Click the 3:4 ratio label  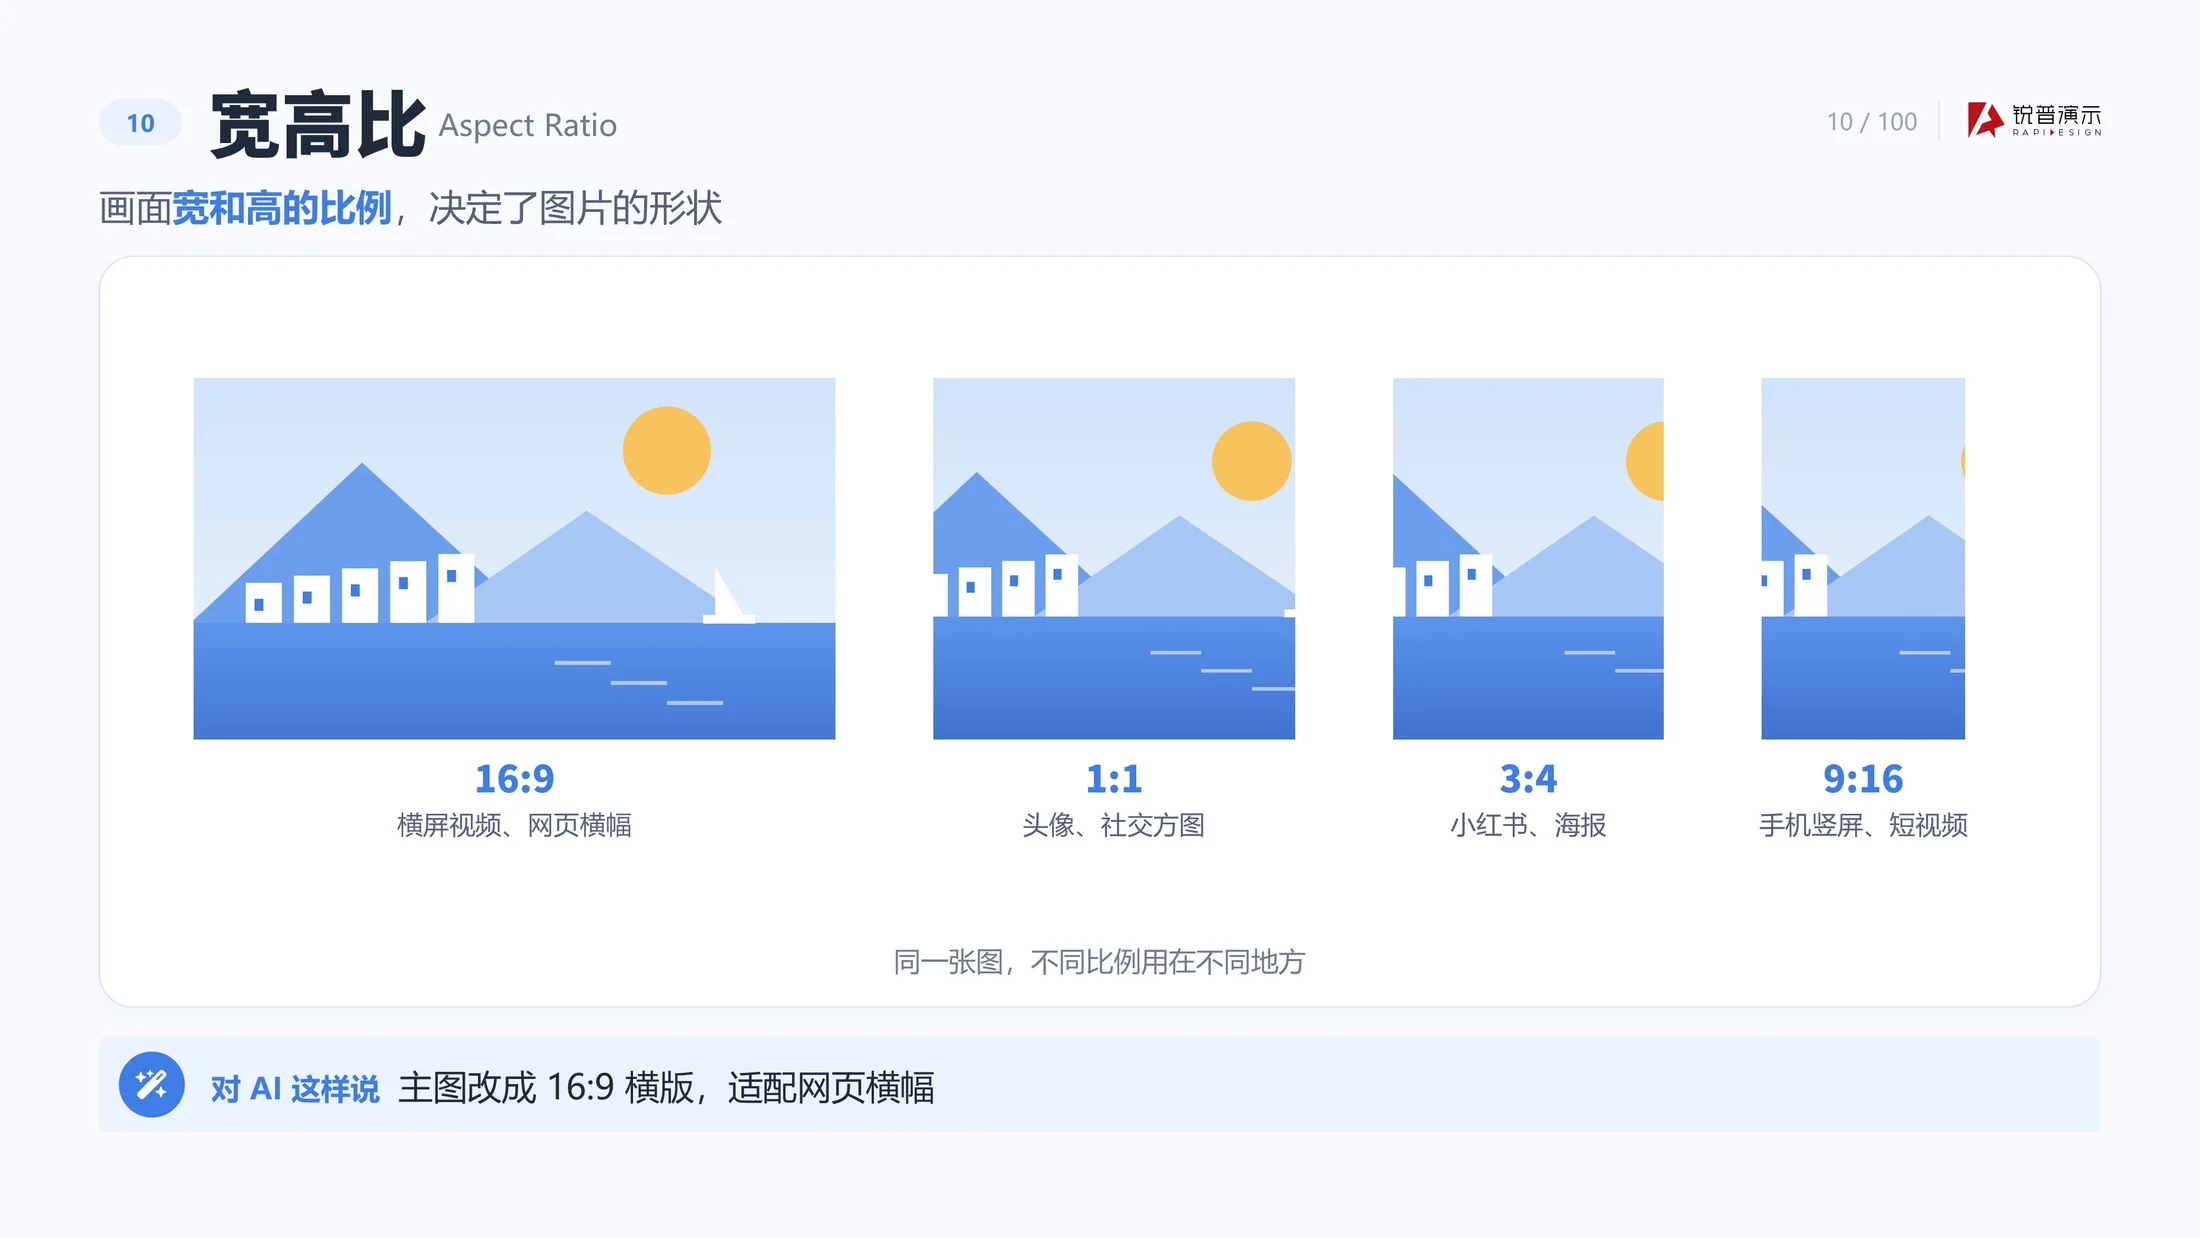tap(1528, 779)
